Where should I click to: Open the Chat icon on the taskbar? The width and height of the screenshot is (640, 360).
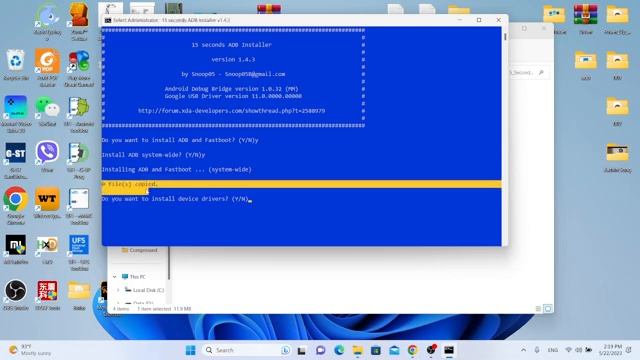tap(320, 350)
